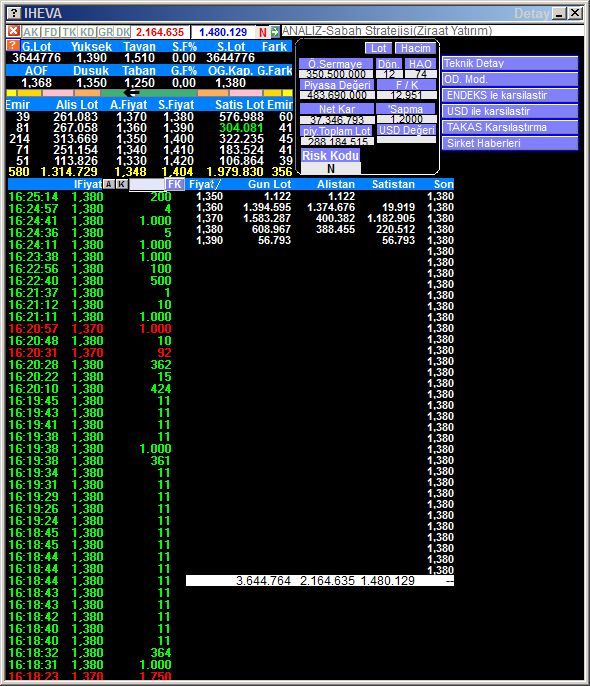Click the small A button beside IFiyat

[108, 184]
